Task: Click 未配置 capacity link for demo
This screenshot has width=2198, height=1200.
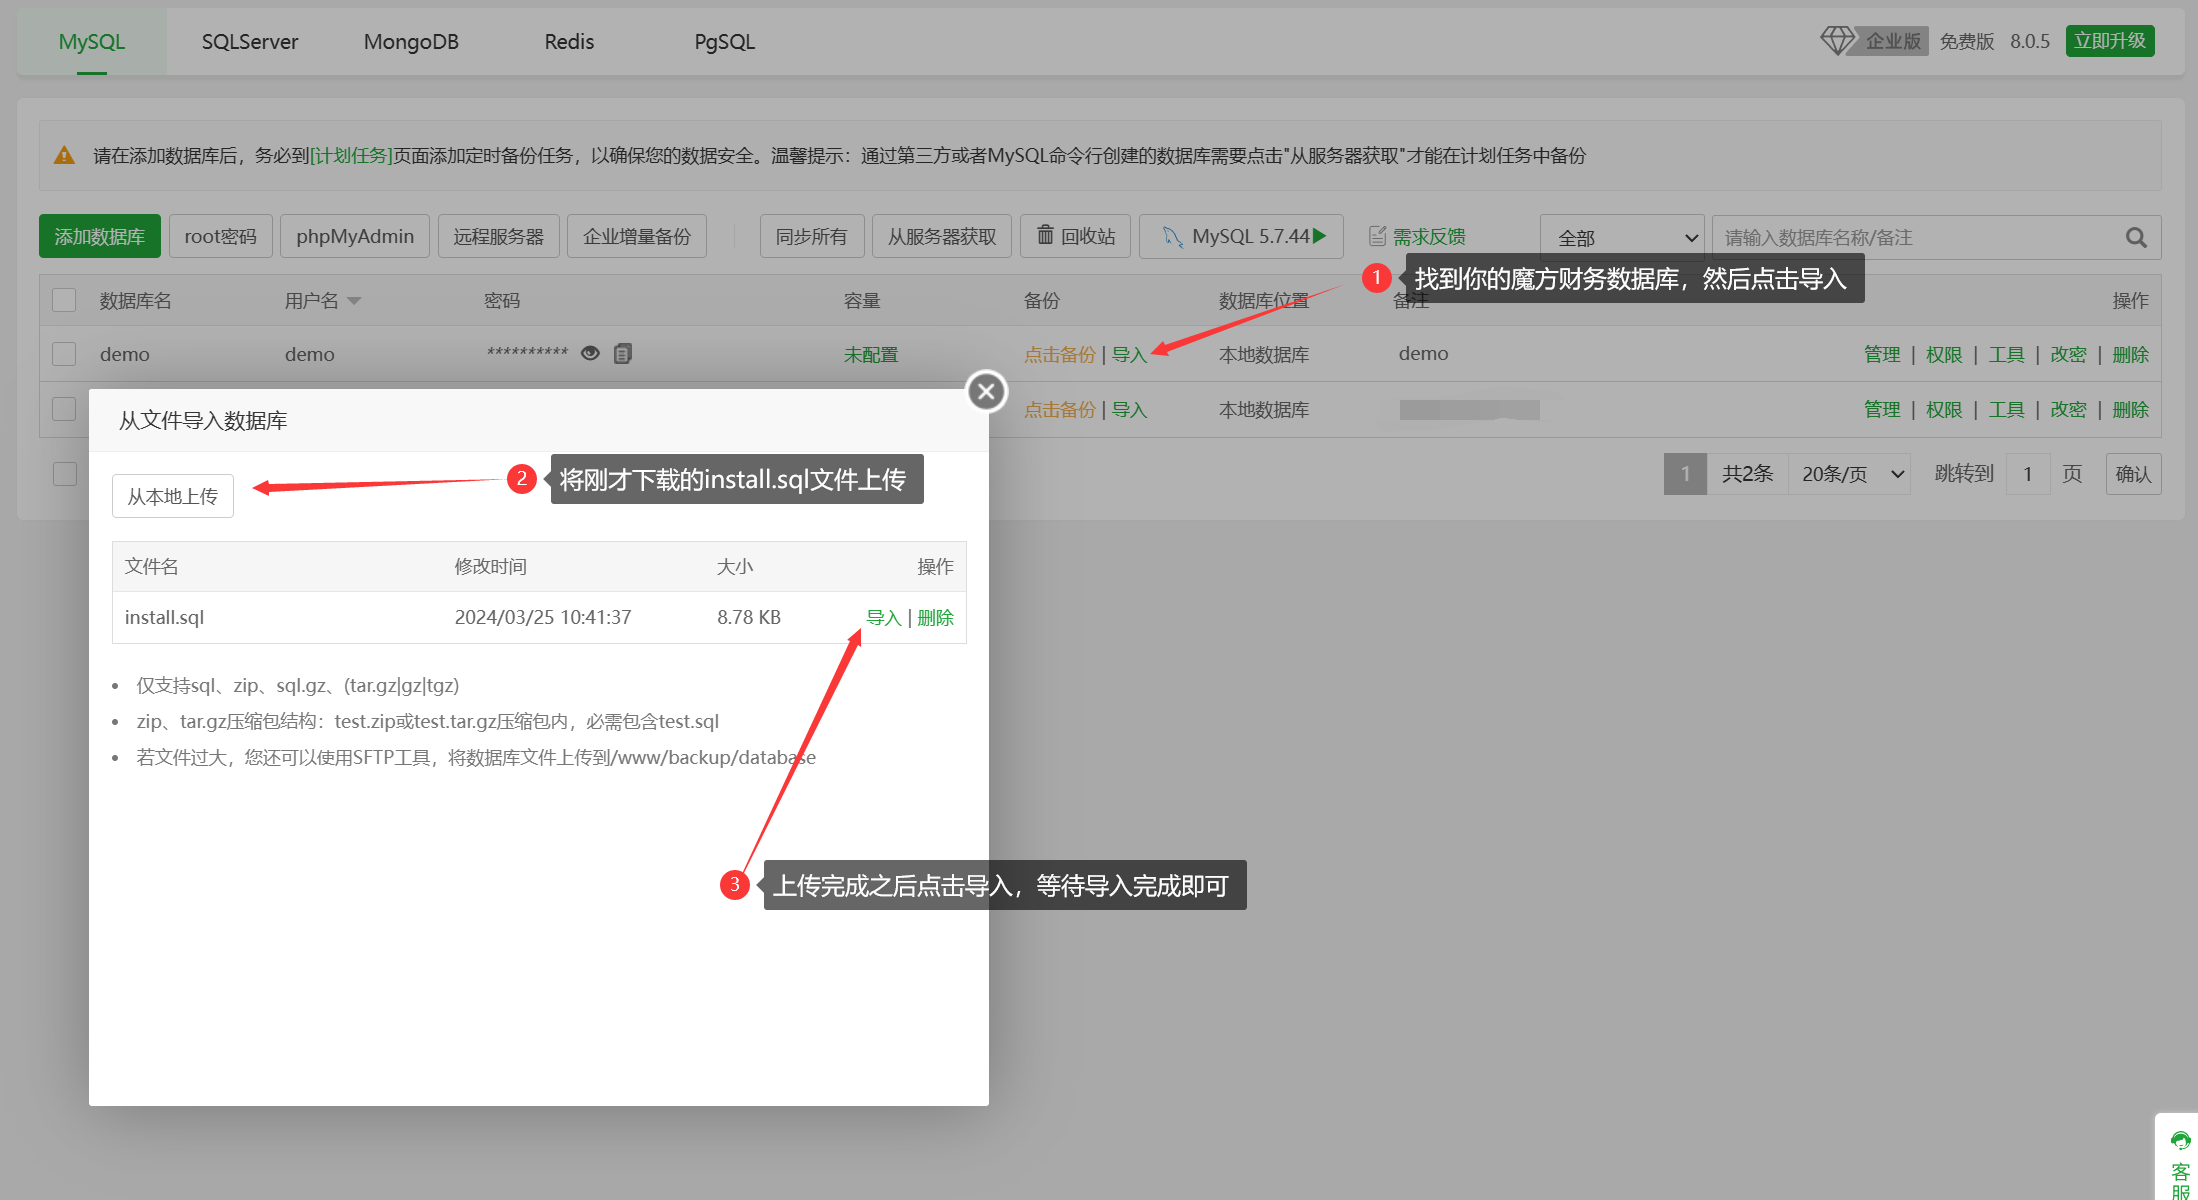Action: pyautogui.click(x=871, y=354)
